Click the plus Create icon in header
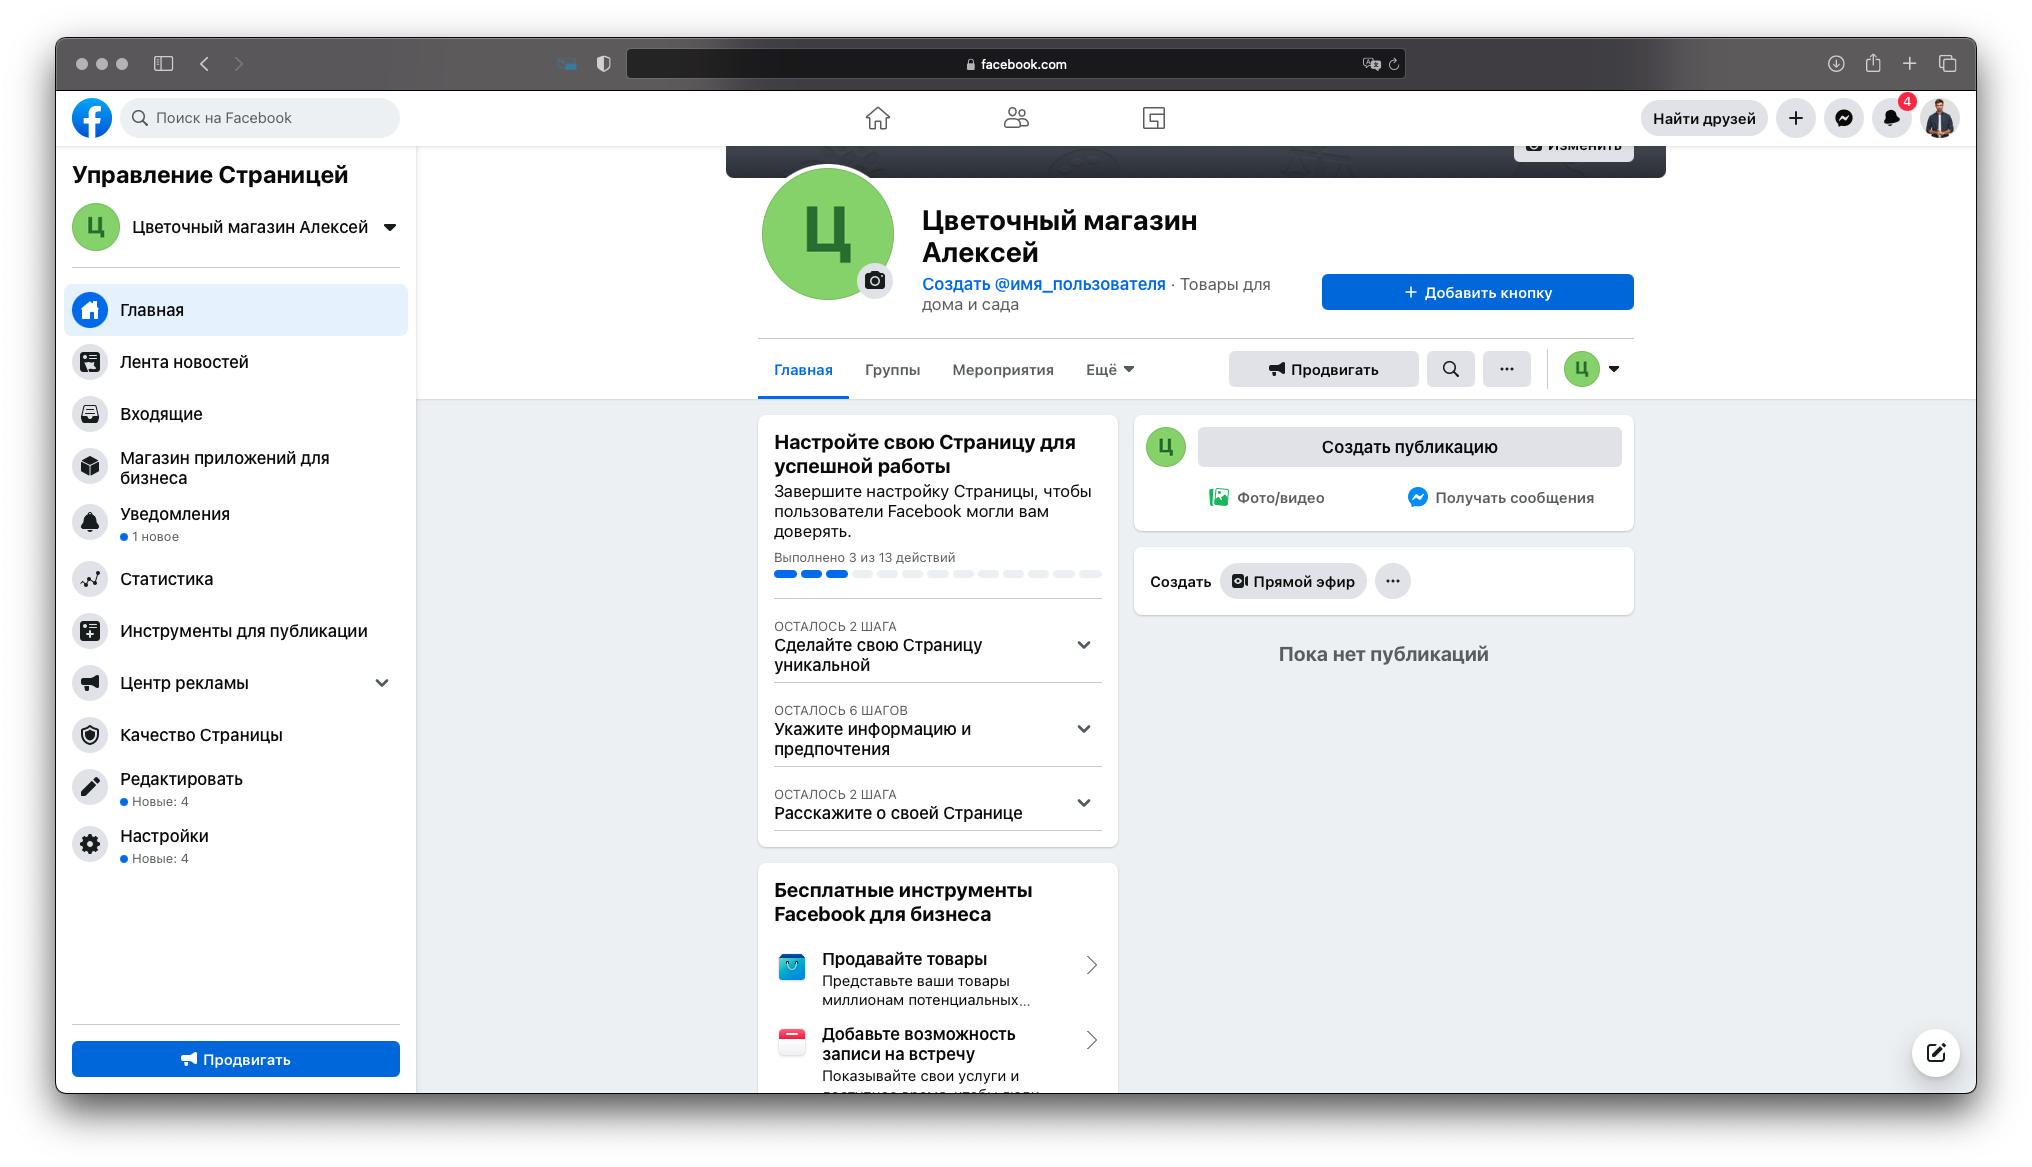Screen dimensions: 2032x1167 pos(1796,118)
